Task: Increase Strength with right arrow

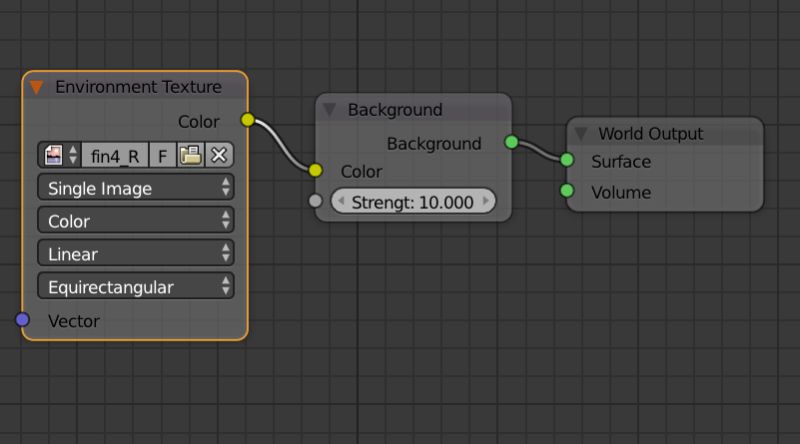Action: [x=486, y=201]
